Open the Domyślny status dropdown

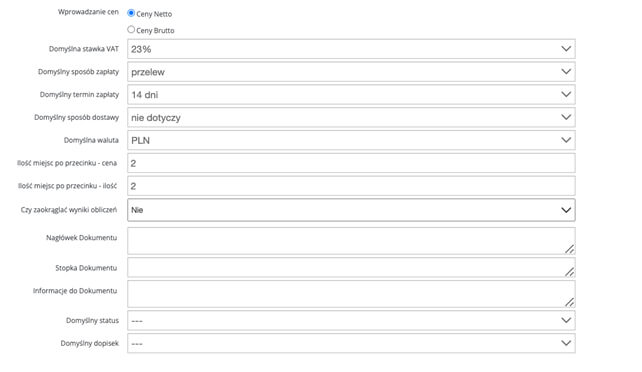tap(351, 320)
